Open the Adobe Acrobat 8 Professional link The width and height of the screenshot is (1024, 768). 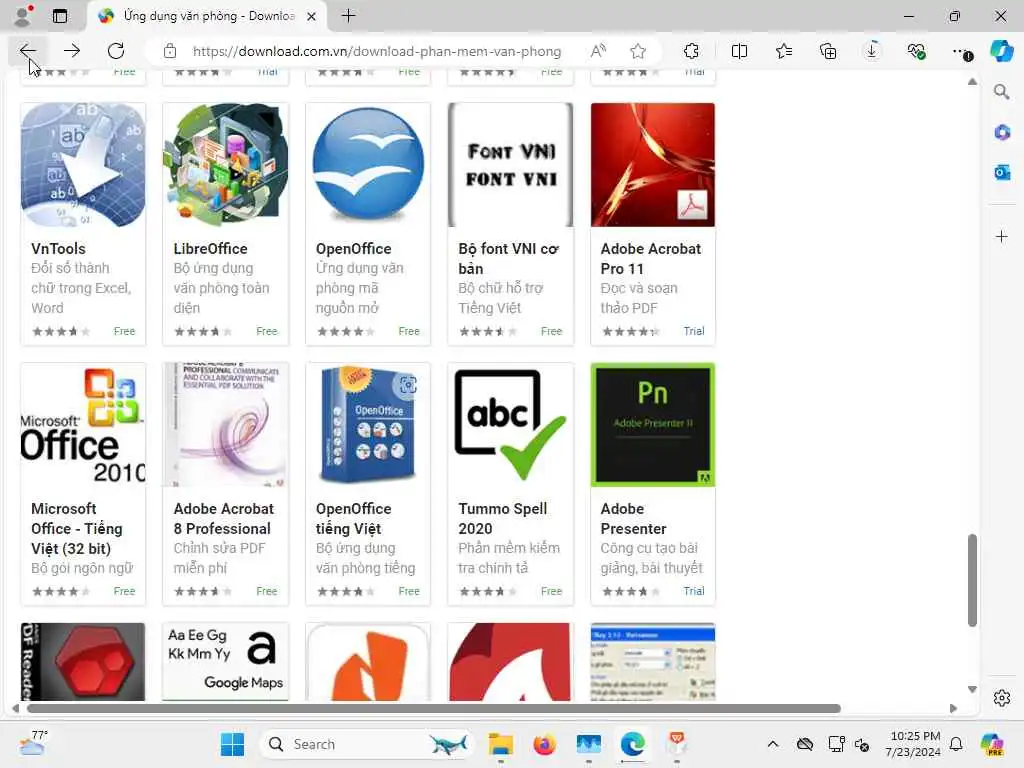223,519
